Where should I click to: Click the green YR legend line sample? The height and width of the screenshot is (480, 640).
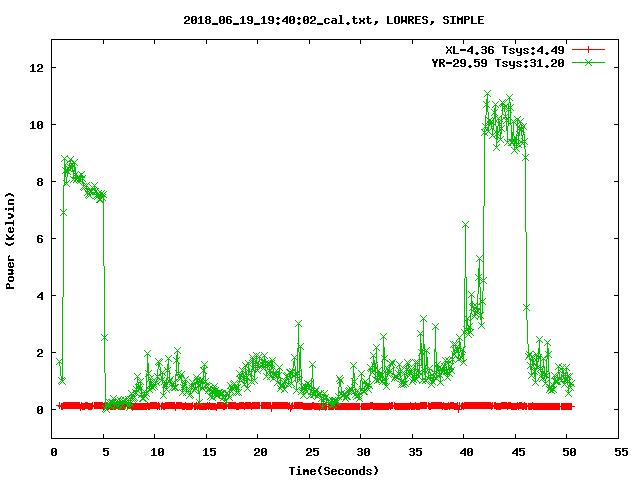[588, 62]
